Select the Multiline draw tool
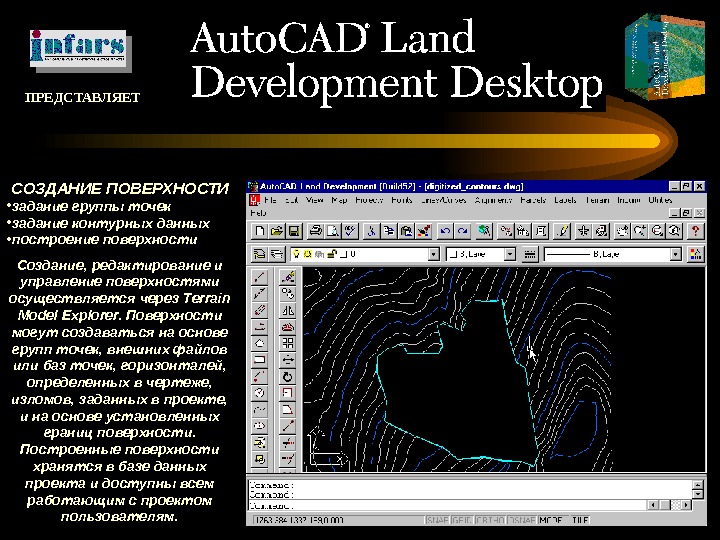The height and width of the screenshot is (540, 720). pos(260,310)
